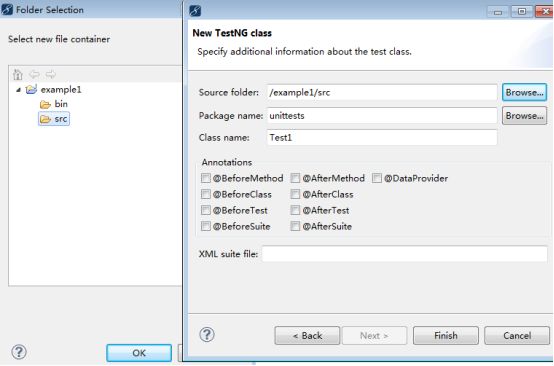Enable the @BeforeMethod annotation checkbox
This screenshot has height=366, width=554.
[206, 178]
